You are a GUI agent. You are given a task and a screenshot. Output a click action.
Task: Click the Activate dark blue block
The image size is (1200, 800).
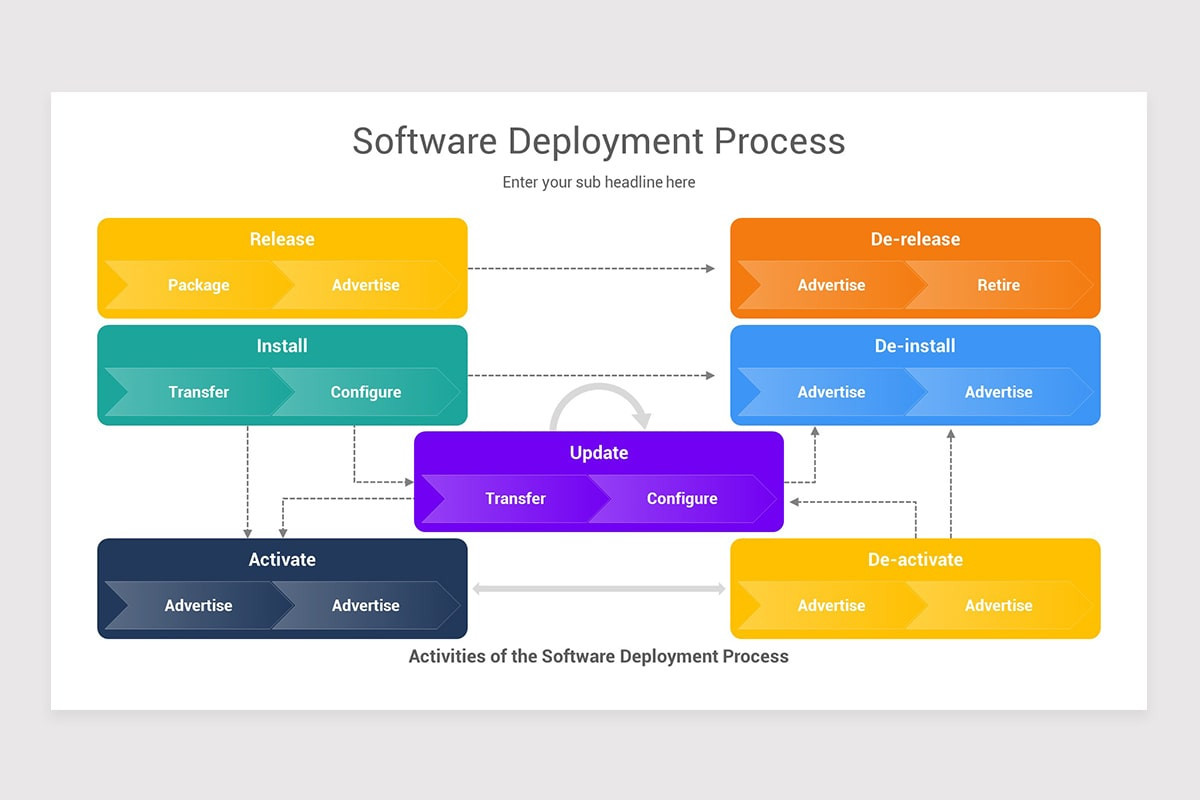coord(282,560)
